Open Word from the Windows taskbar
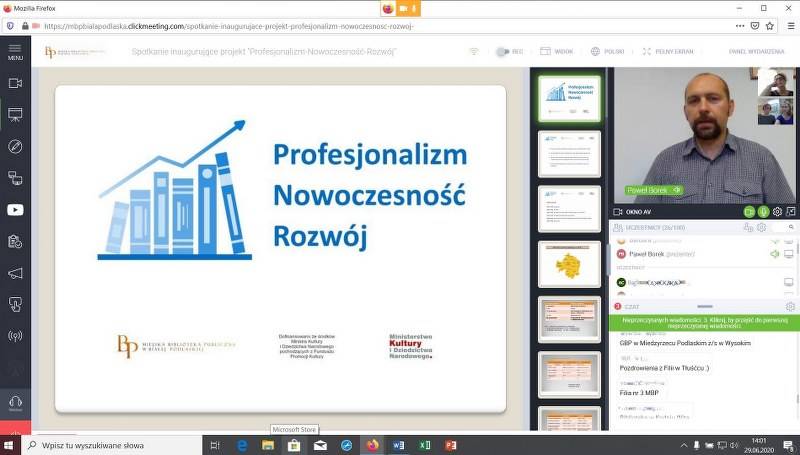The height and width of the screenshot is (455, 800). pos(399,445)
